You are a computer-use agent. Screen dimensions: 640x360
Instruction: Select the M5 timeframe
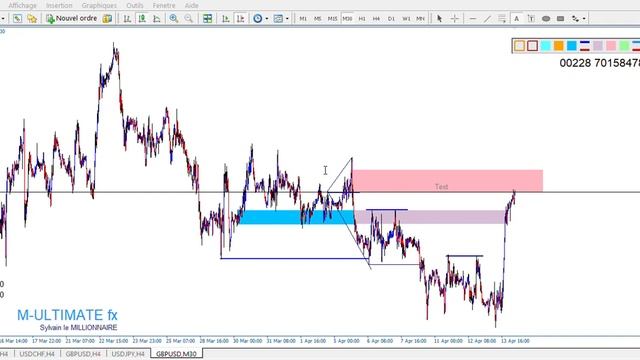[x=318, y=19]
